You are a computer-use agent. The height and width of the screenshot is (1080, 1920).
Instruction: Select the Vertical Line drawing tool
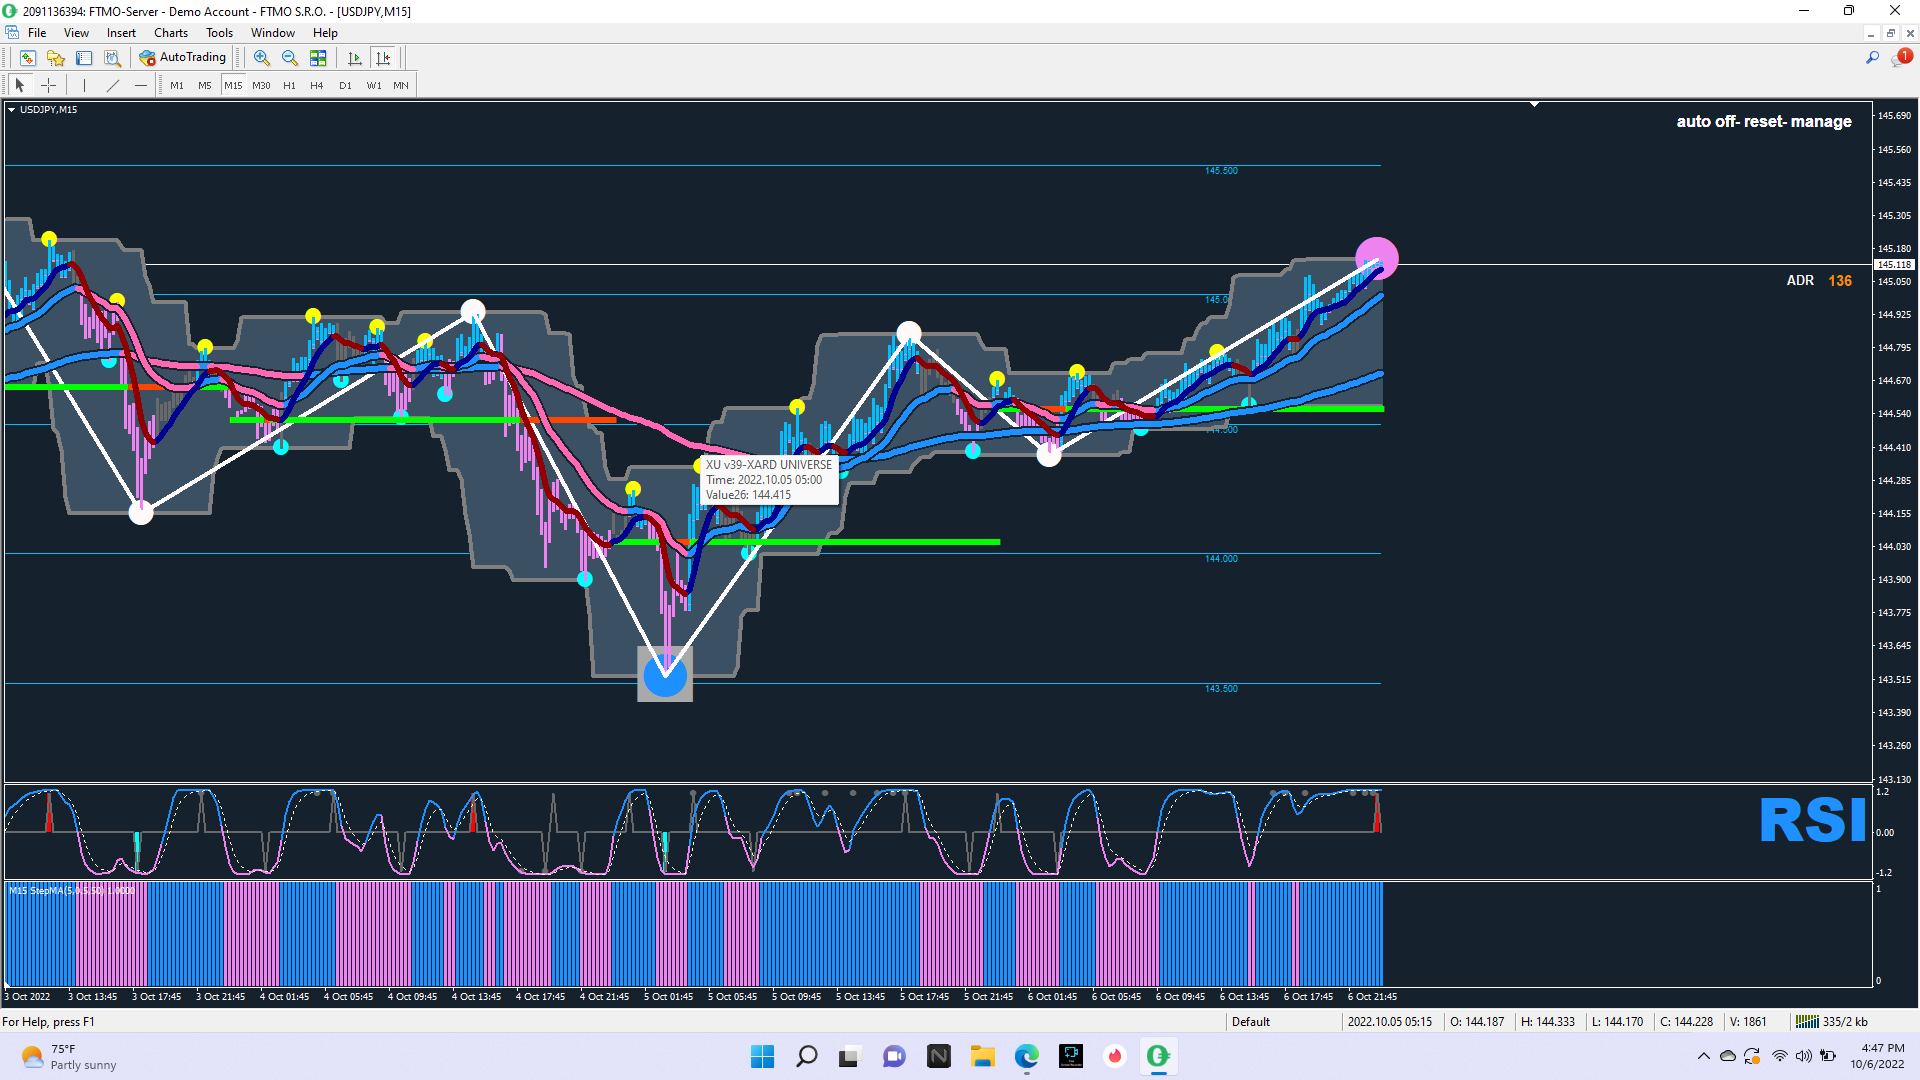(84, 85)
